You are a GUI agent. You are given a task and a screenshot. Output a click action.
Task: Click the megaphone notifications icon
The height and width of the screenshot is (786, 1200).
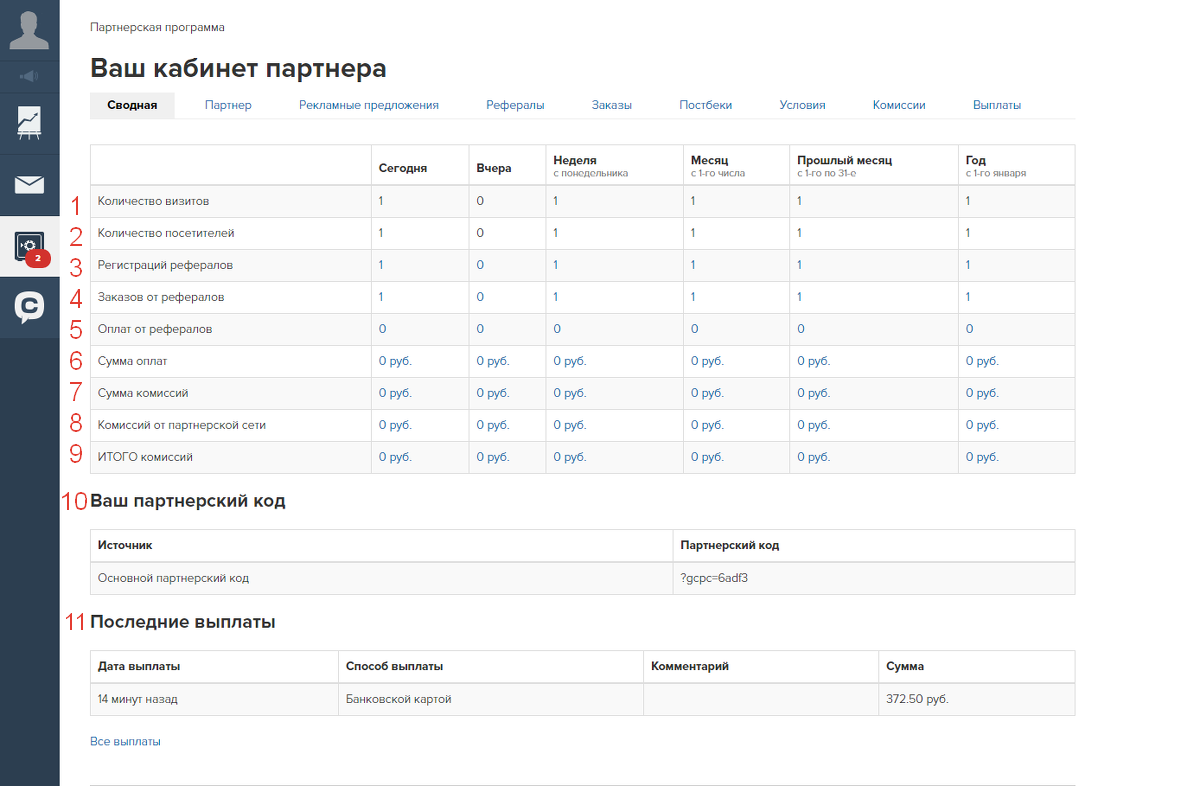[30, 76]
